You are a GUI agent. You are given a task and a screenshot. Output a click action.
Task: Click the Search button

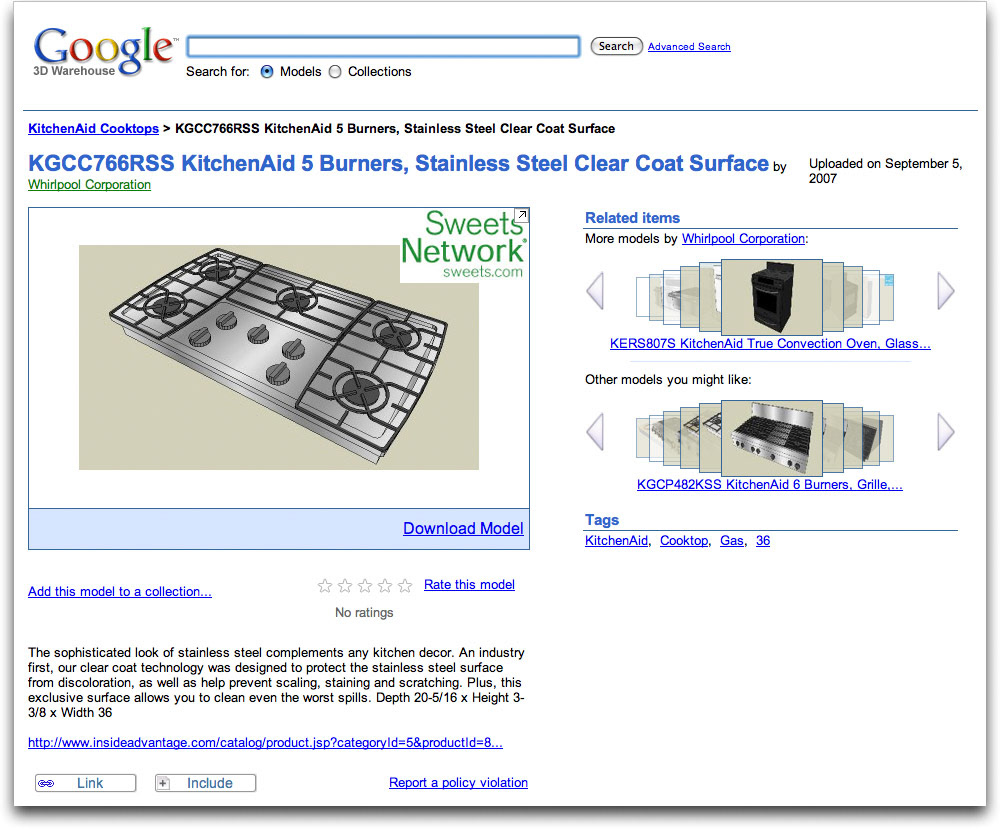[x=616, y=46]
